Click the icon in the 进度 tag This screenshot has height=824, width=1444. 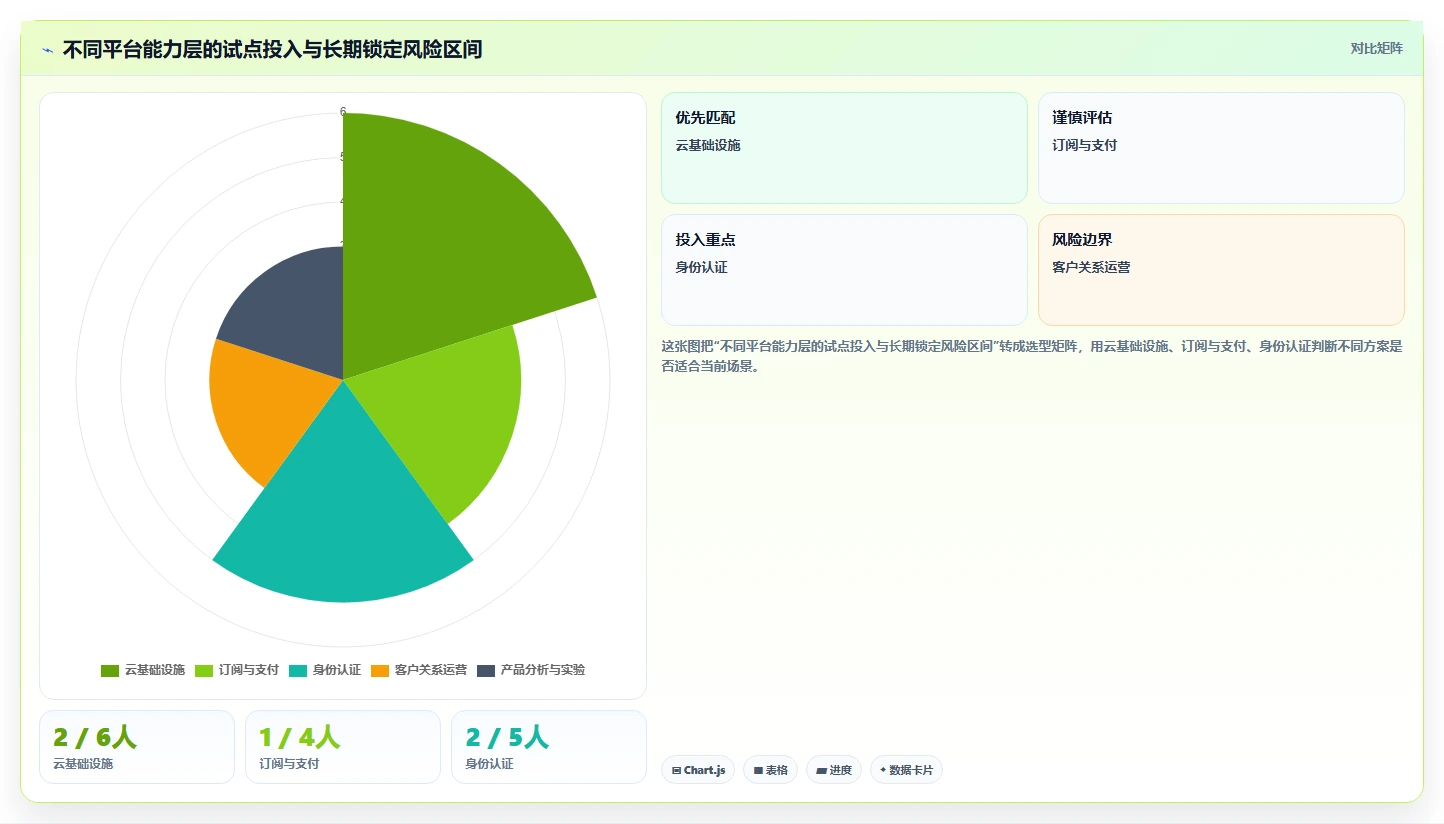(x=821, y=771)
